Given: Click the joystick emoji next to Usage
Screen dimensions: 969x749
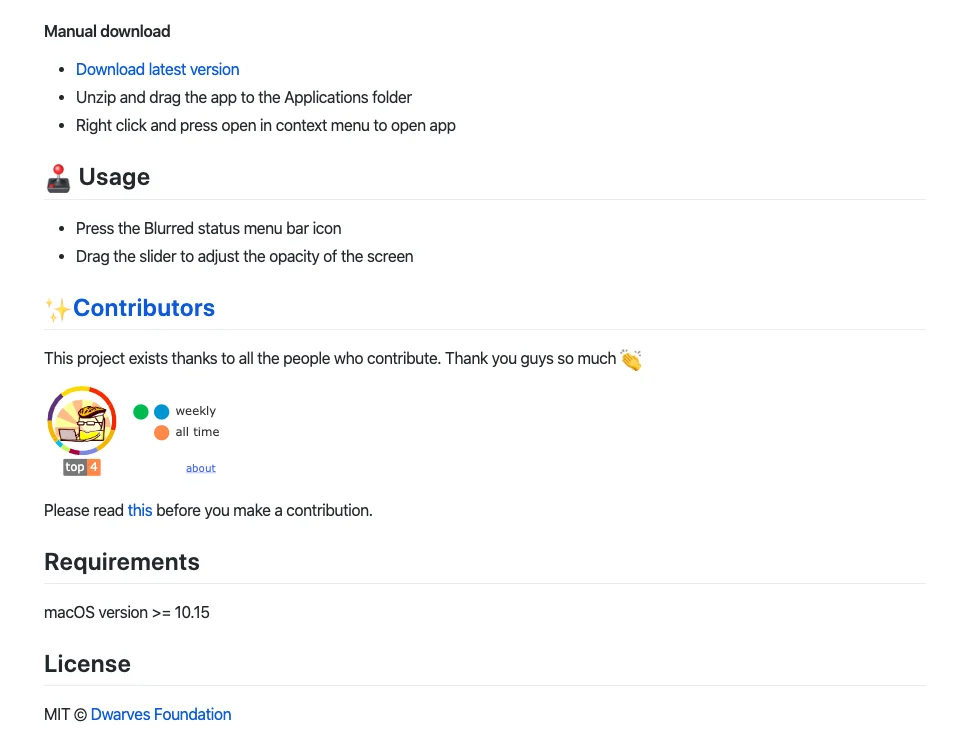Looking at the screenshot, I should pos(58,179).
